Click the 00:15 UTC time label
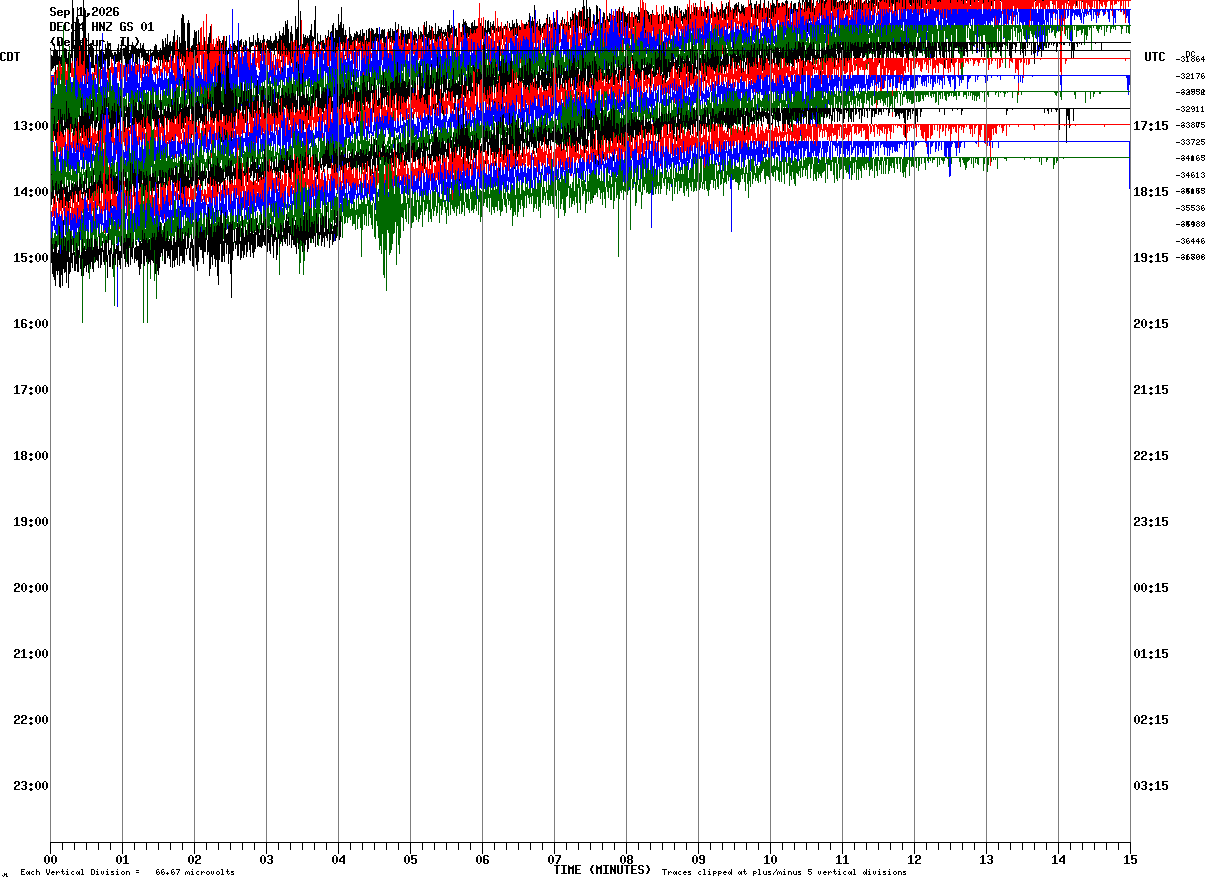Image resolution: width=1210 pixels, height=886 pixels. click(1151, 588)
